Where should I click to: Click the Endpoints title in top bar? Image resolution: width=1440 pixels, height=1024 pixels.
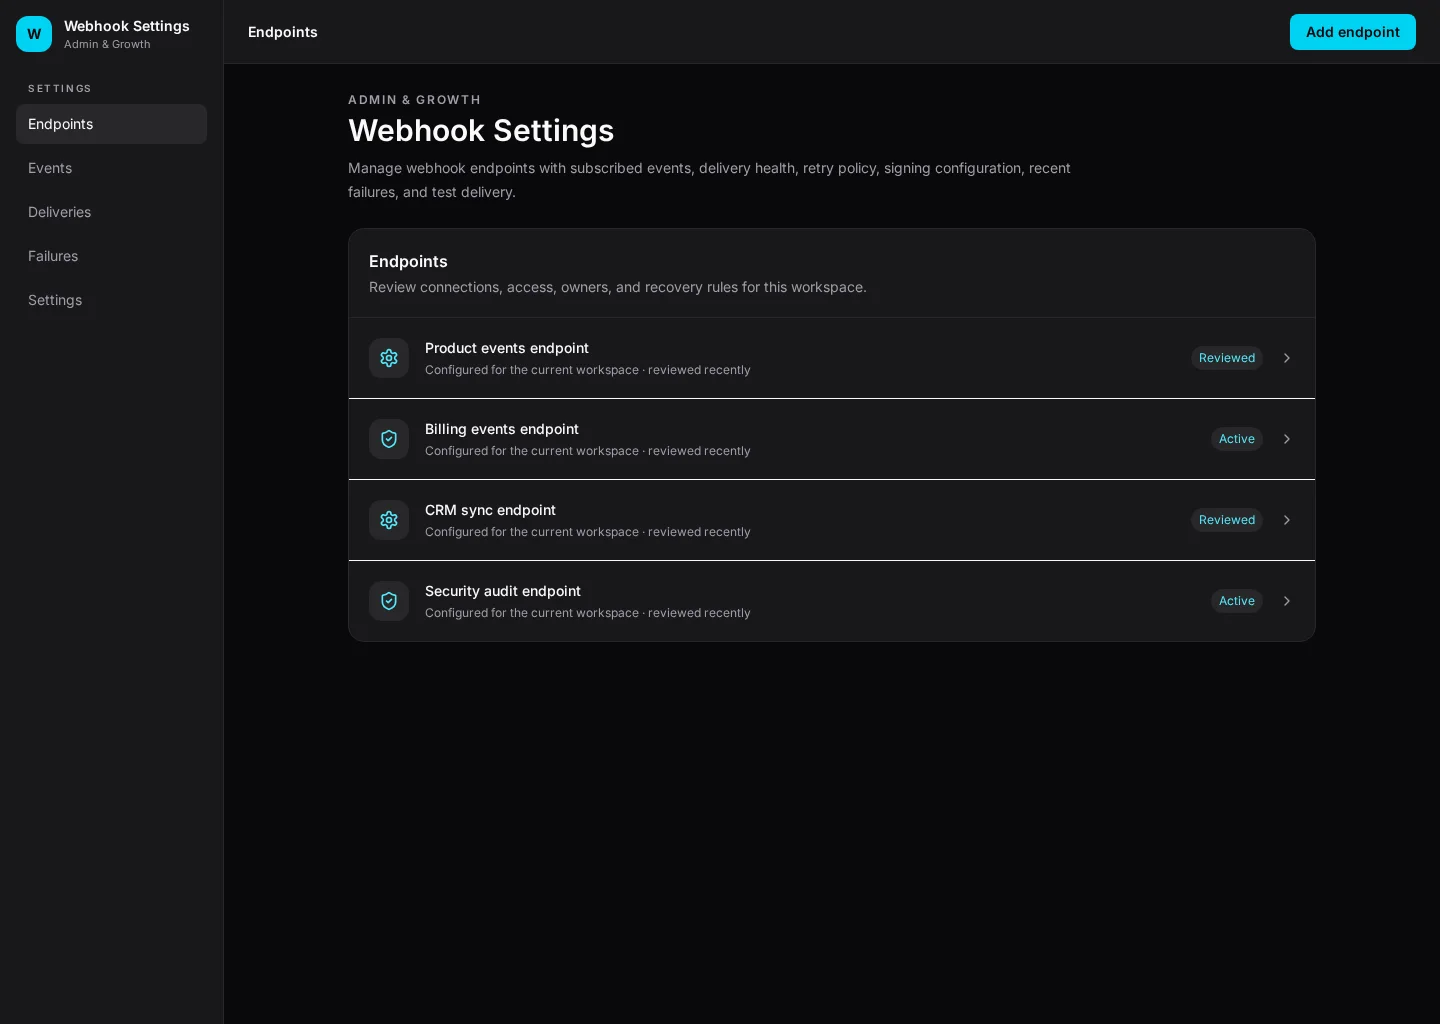point(283,32)
